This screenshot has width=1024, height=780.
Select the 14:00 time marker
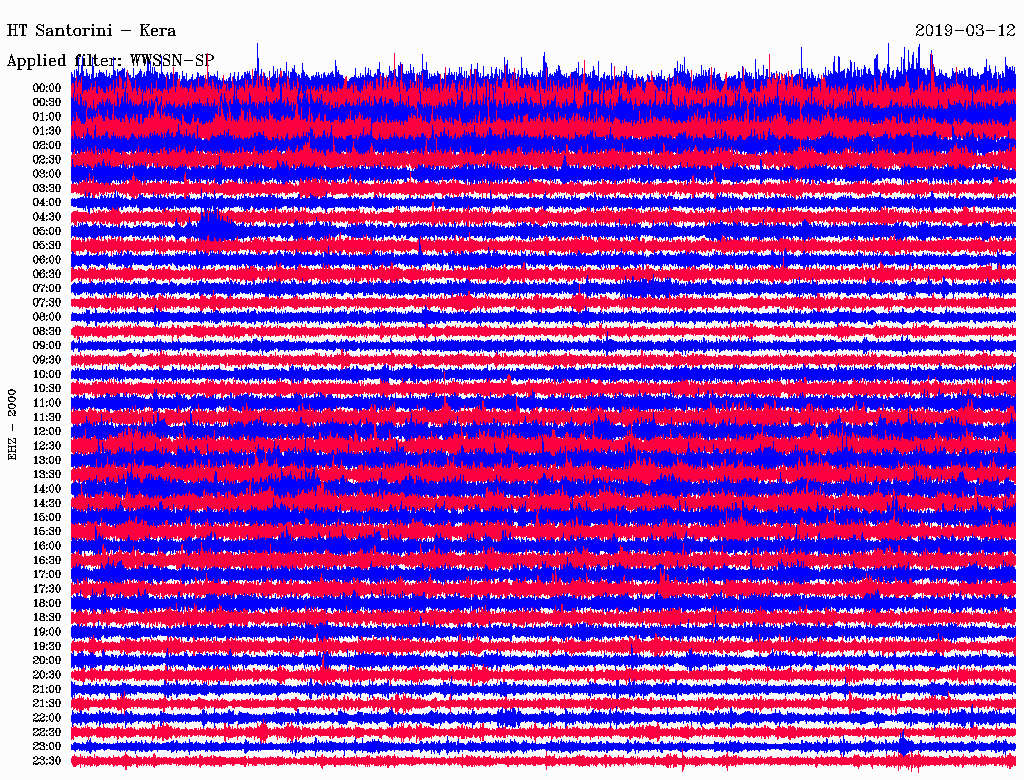pyautogui.click(x=47, y=489)
